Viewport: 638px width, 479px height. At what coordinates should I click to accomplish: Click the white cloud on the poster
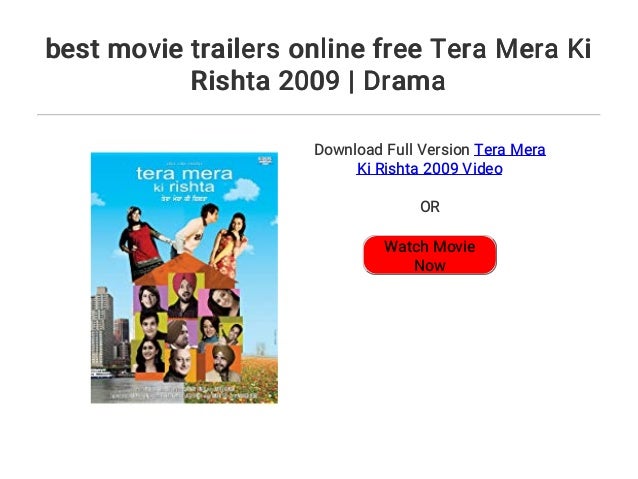pos(243,190)
